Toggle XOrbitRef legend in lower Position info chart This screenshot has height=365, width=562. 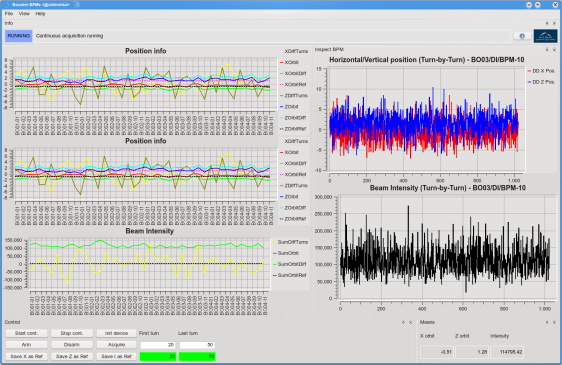click(293, 175)
